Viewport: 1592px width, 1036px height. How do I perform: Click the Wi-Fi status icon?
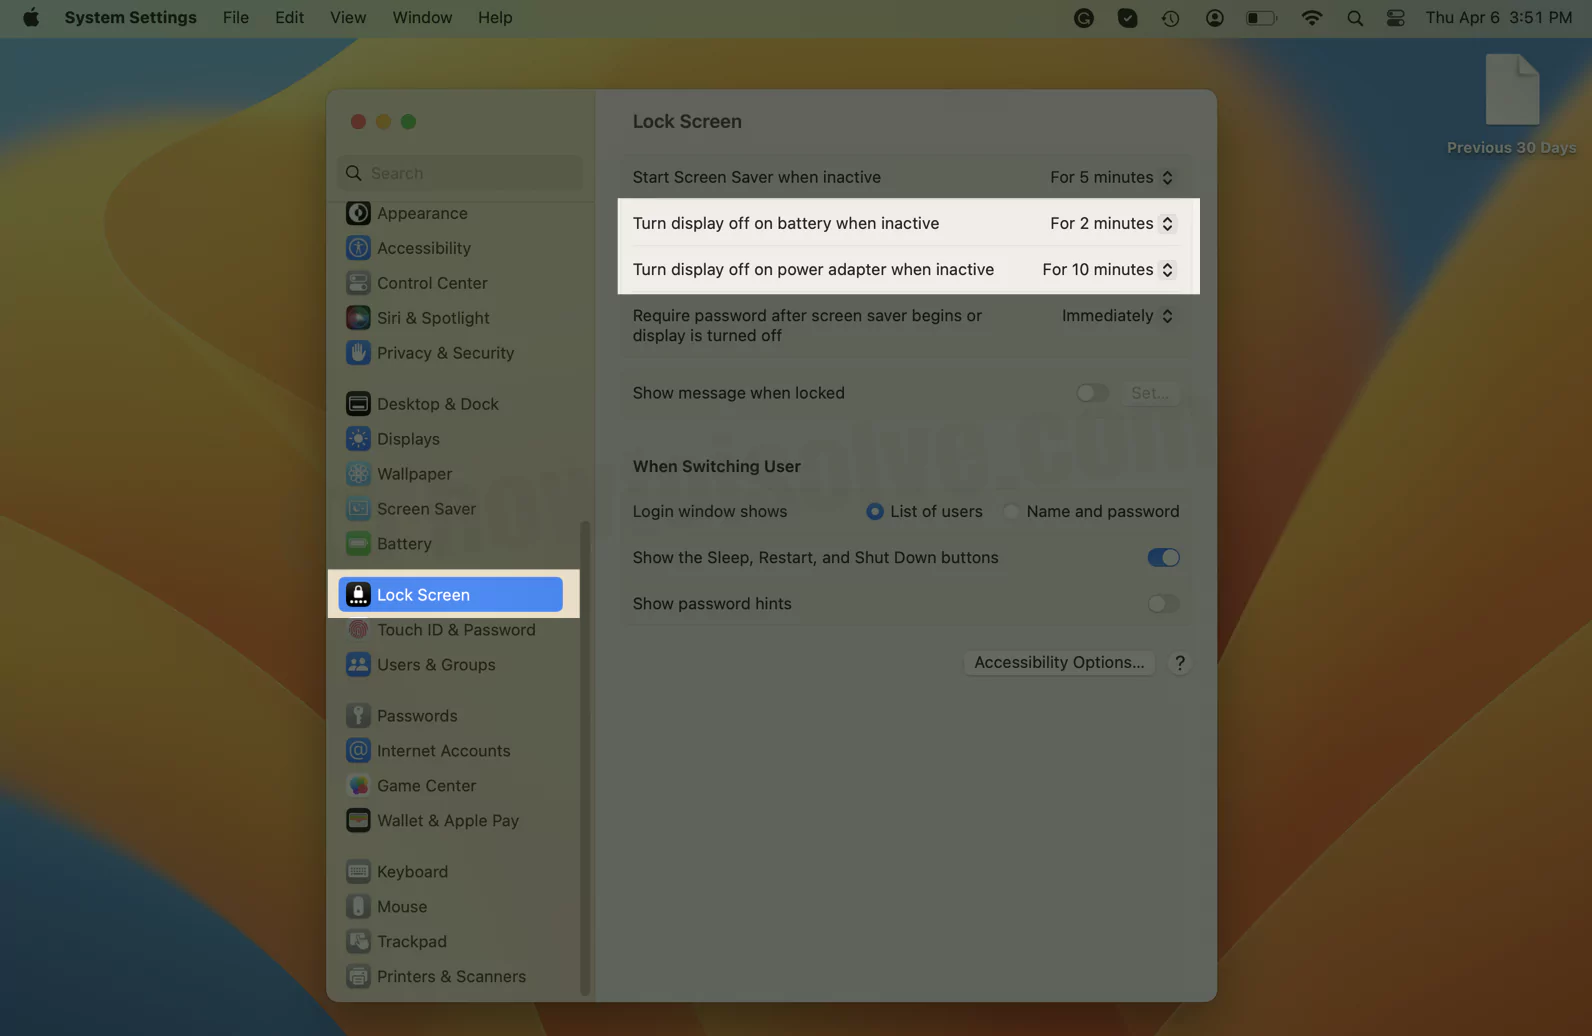click(1311, 18)
